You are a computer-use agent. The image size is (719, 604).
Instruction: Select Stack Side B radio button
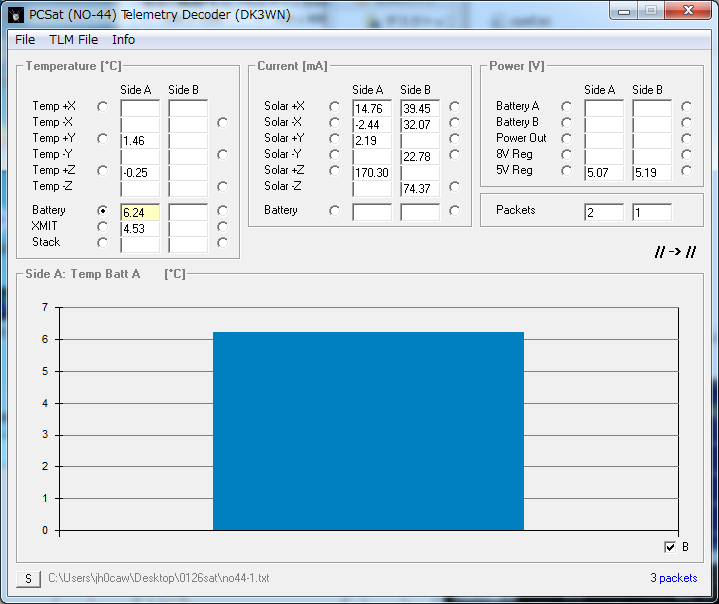pos(222,243)
